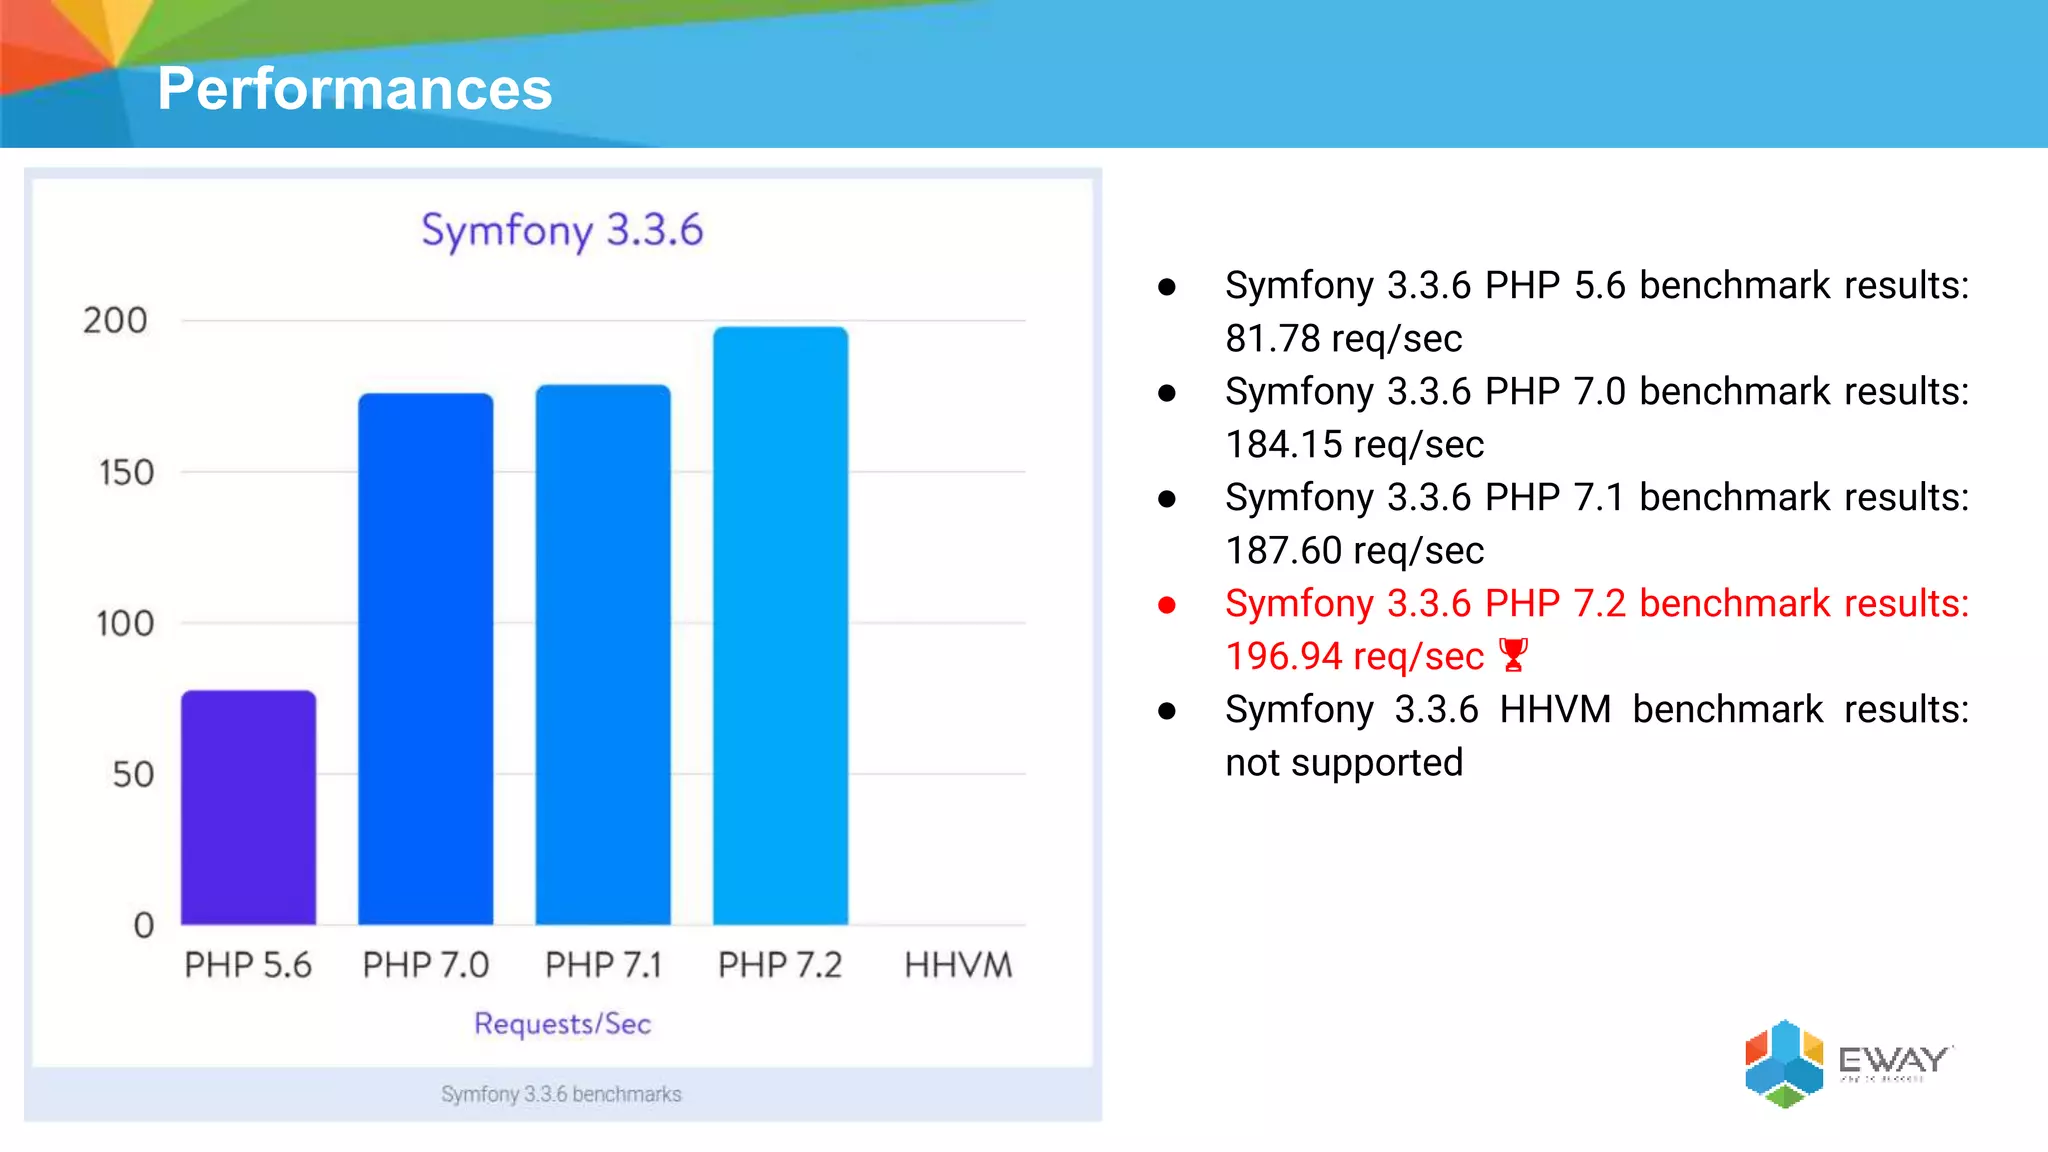
Task: Click the PHP 7.1 axis label
Action: tap(603, 965)
